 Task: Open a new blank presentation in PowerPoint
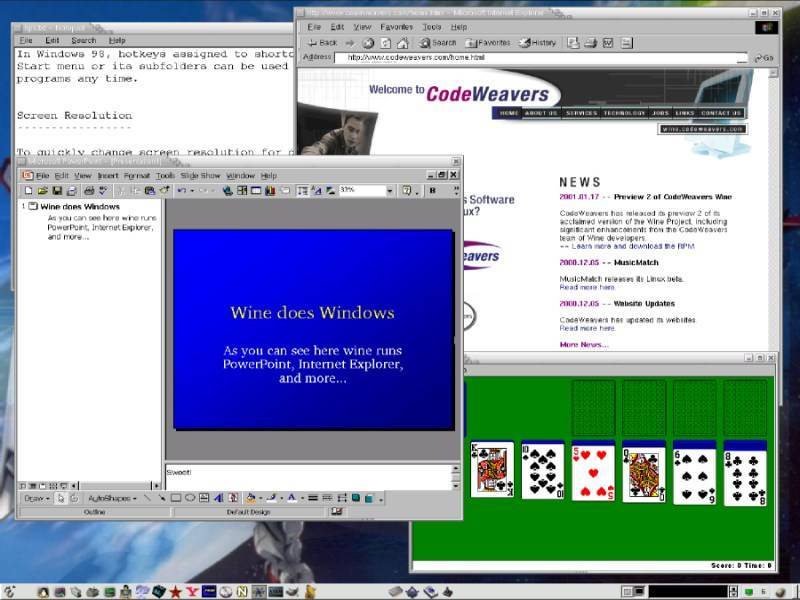pyautogui.click(x=28, y=190)
